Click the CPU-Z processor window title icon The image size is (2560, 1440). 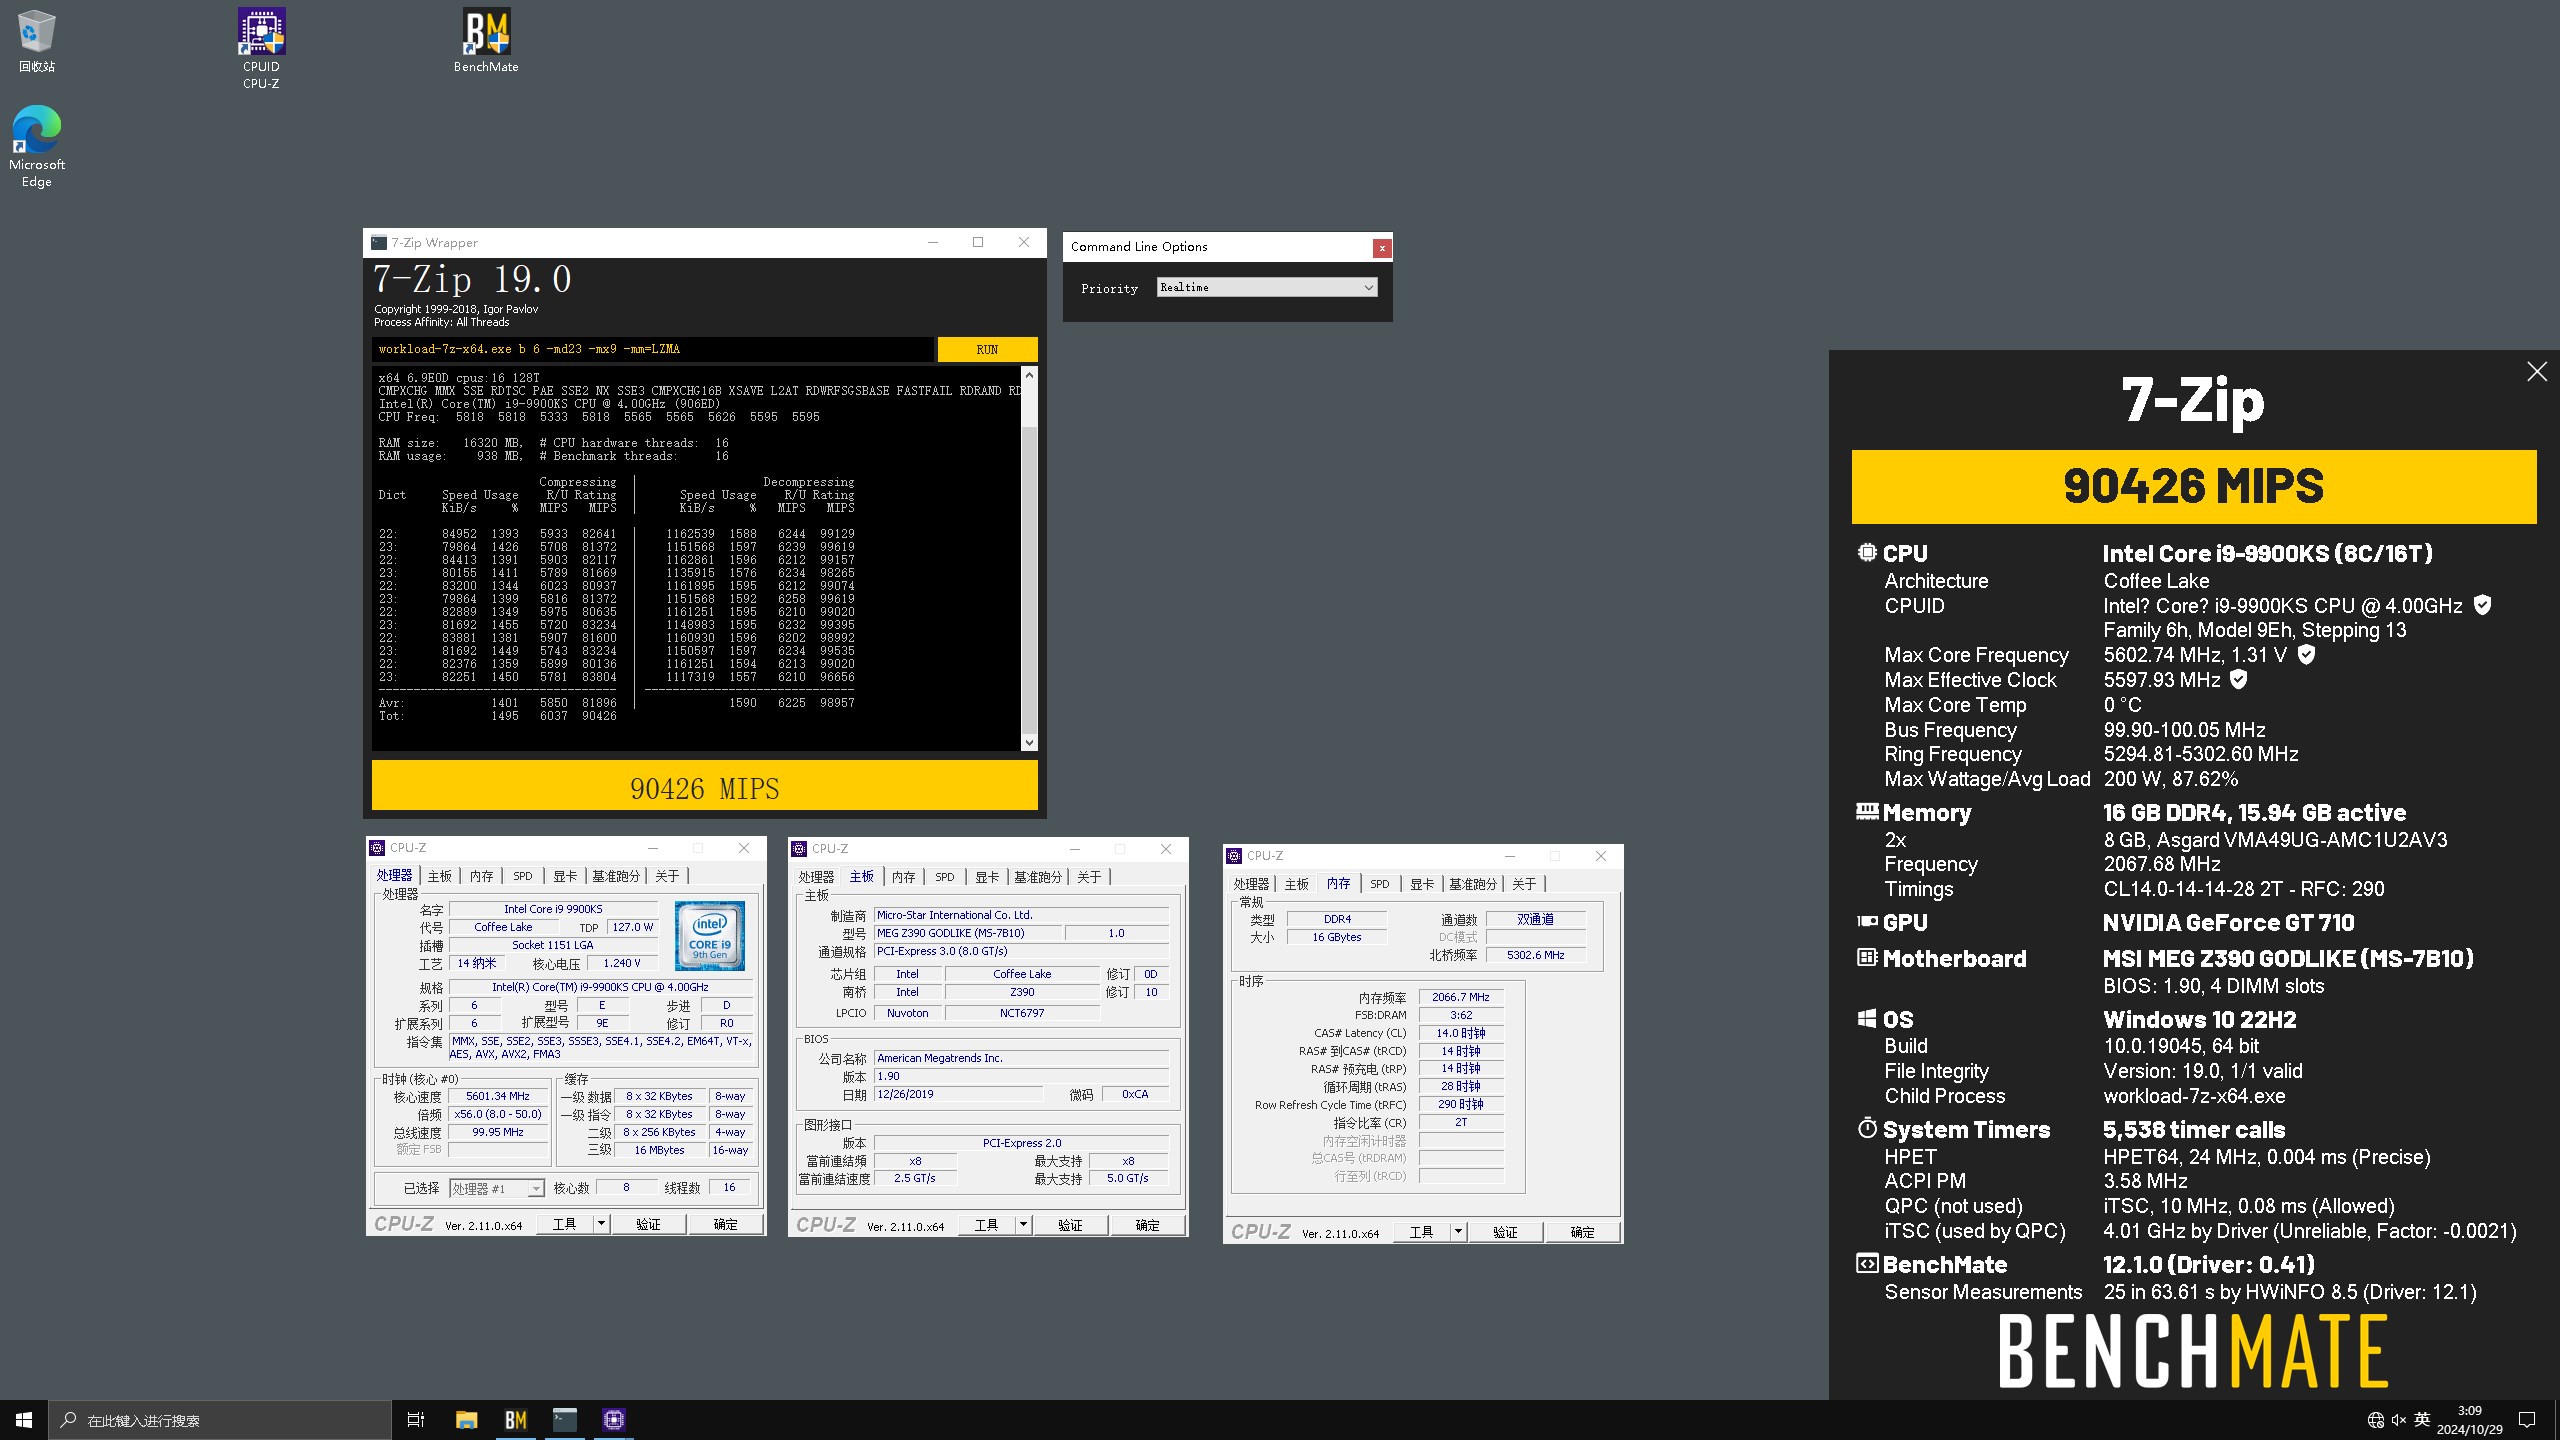tap(378, 848)
